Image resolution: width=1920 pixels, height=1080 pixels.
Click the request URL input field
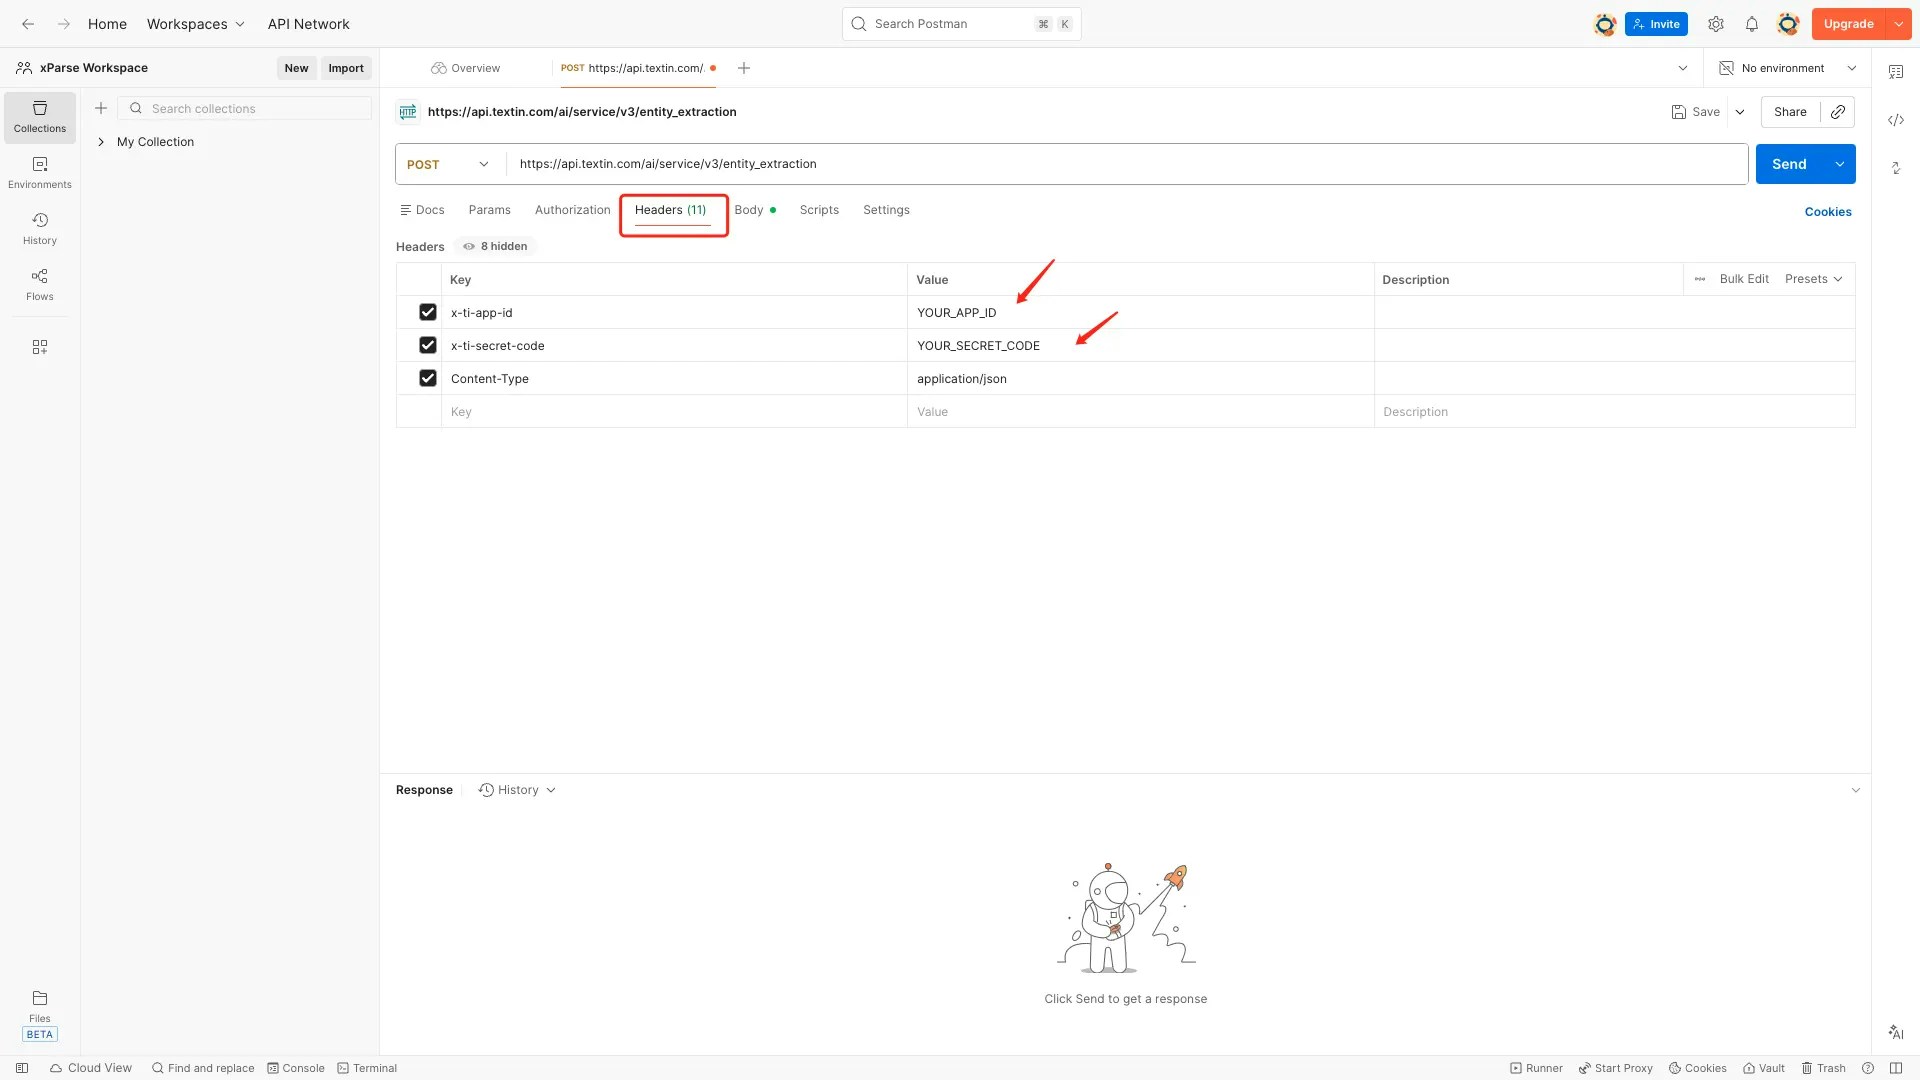[1100, 164]
